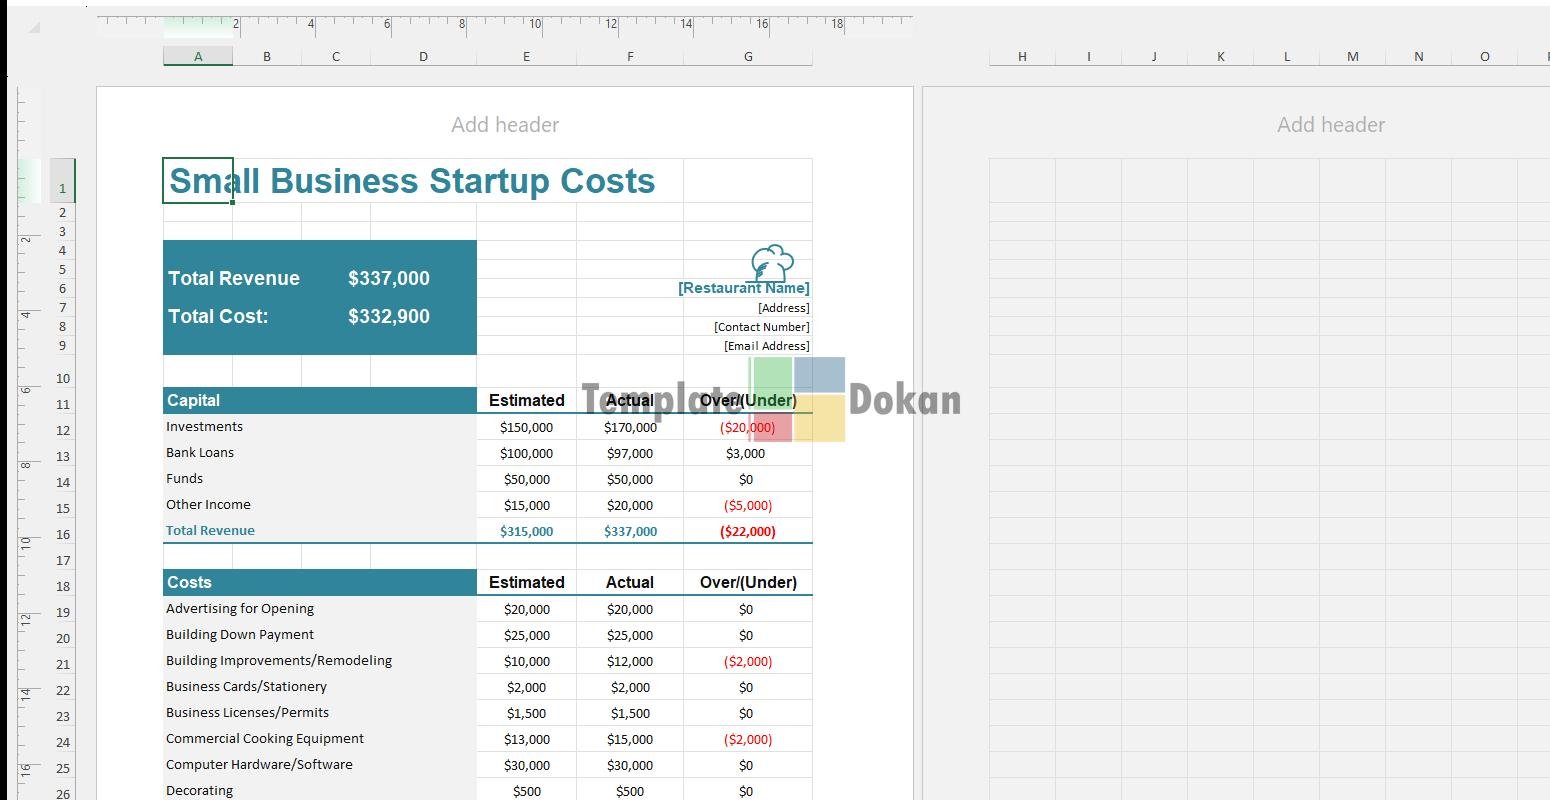This screenshot has width=1550, height=800.
Task: Select the column A header
Action: pos(198,57)
